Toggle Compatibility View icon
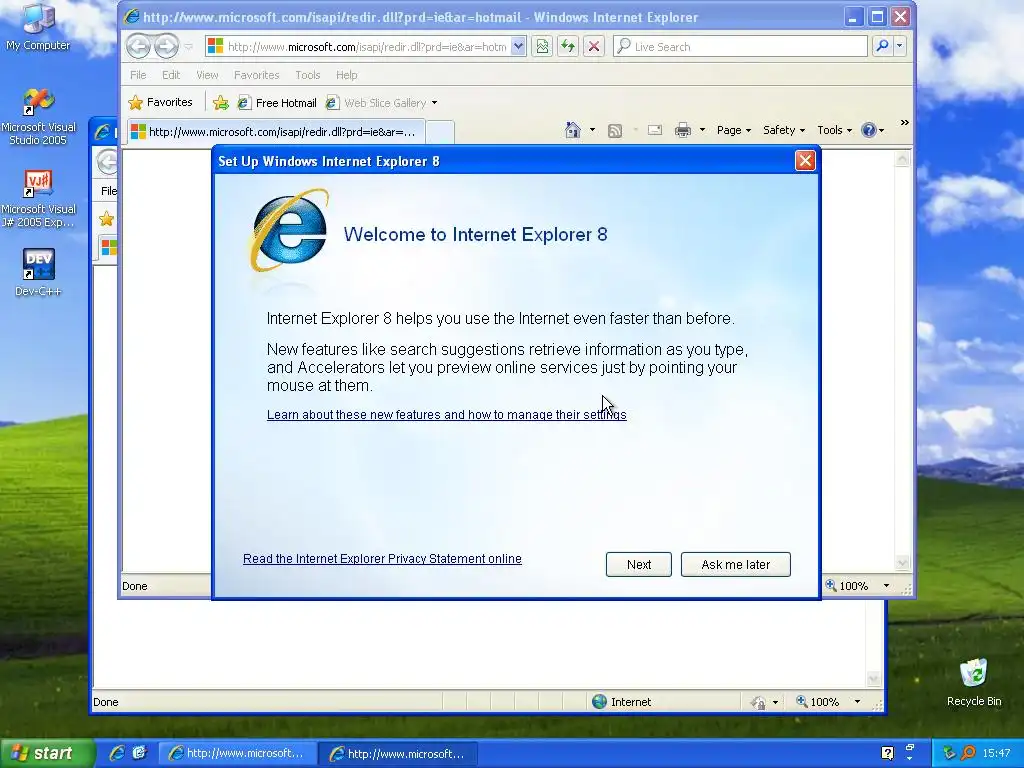This screenshot has height=768, width=1024. (x=542, y=46)
